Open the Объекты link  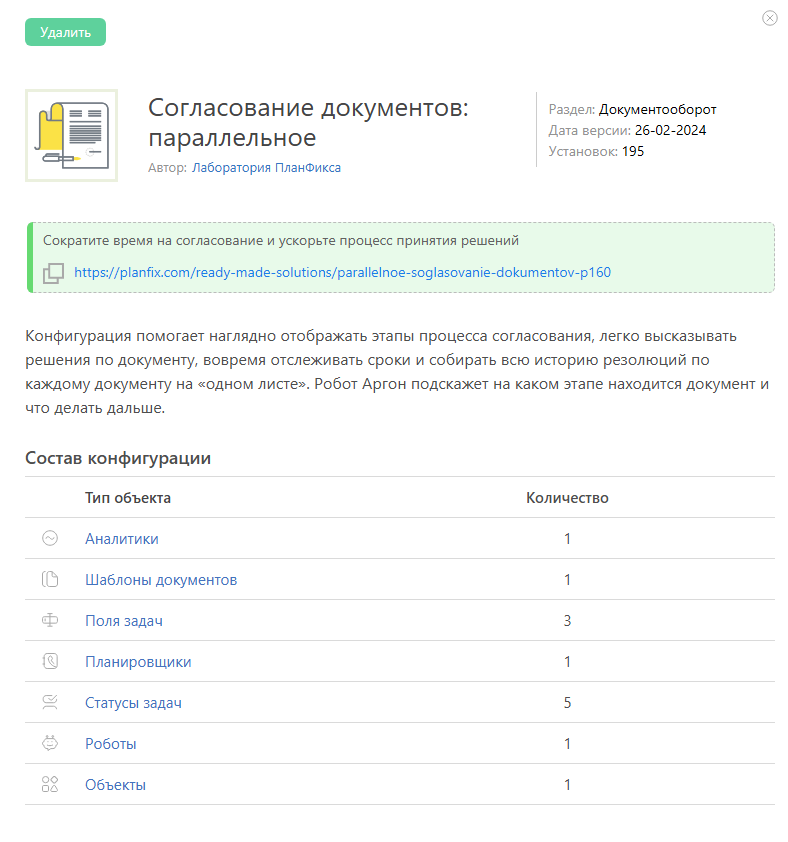coord(115,785)
